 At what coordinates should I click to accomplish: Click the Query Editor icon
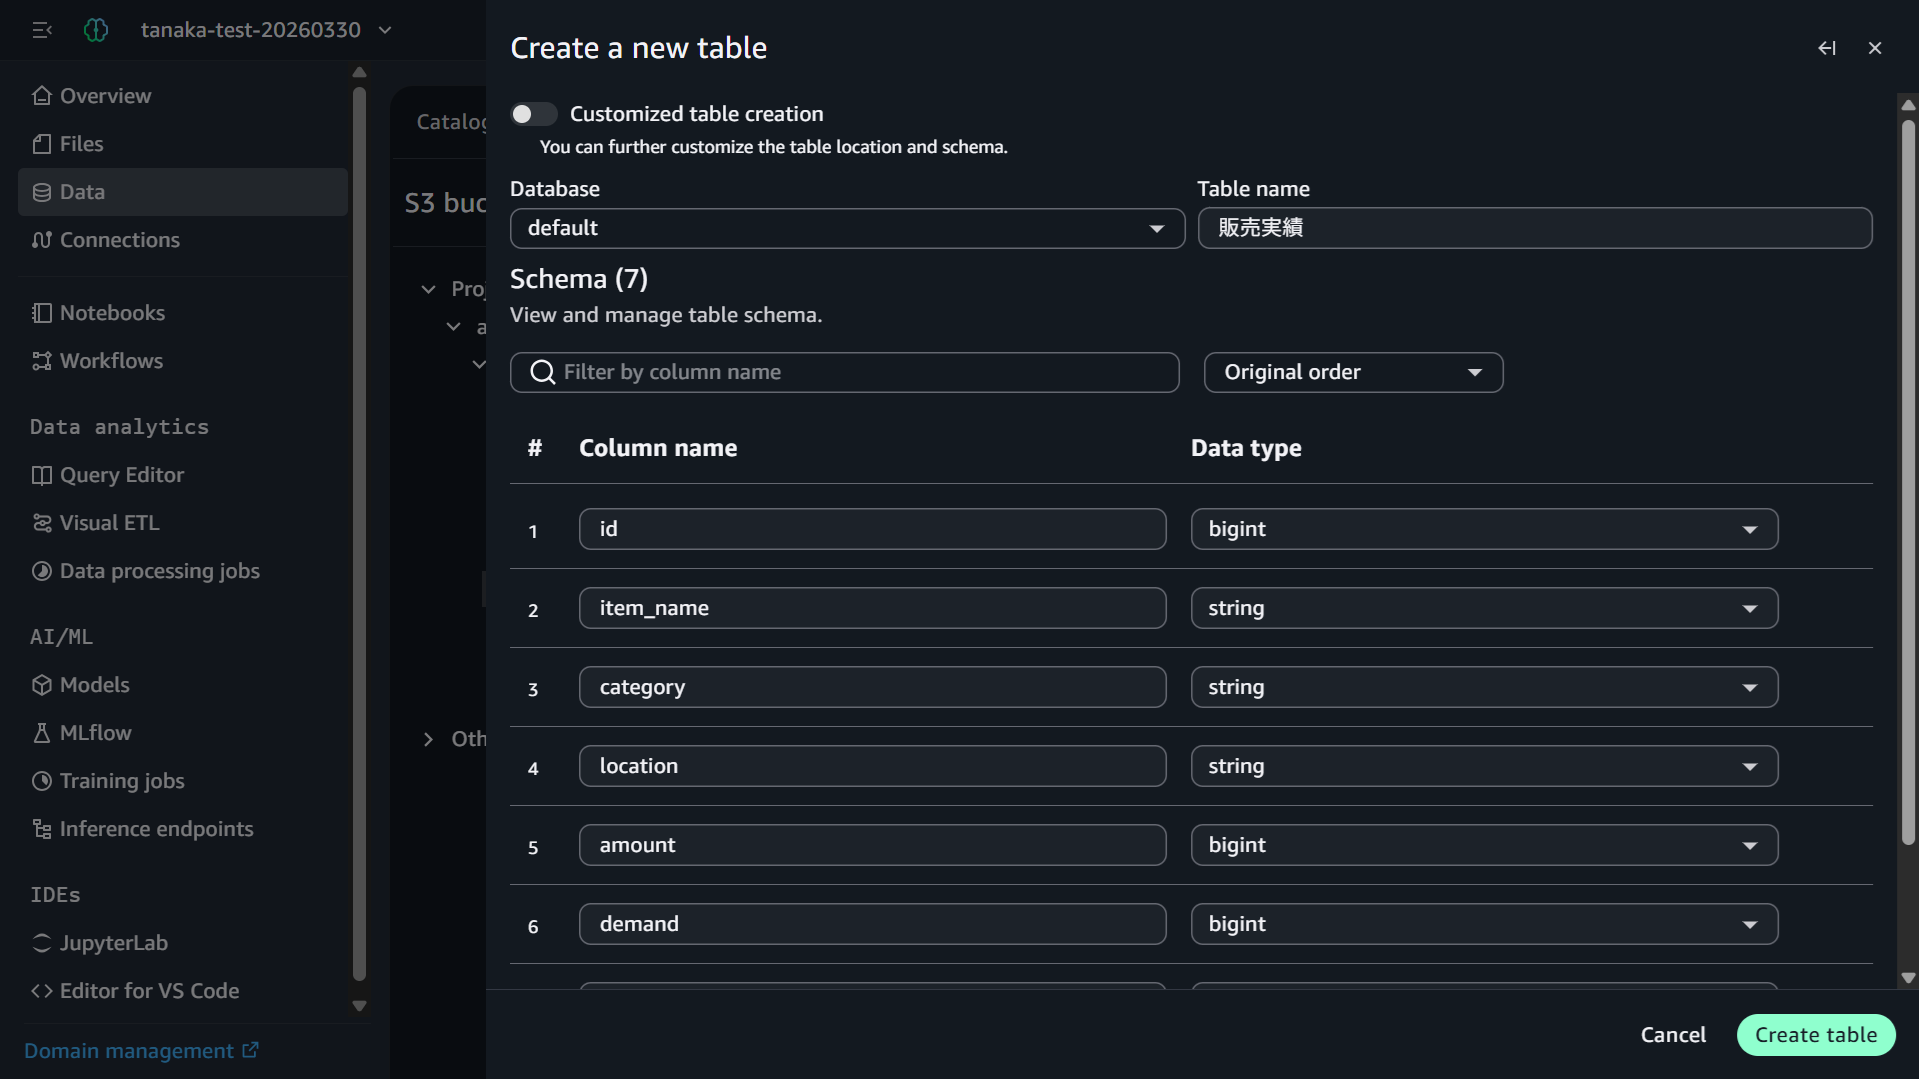pos(41,475)
